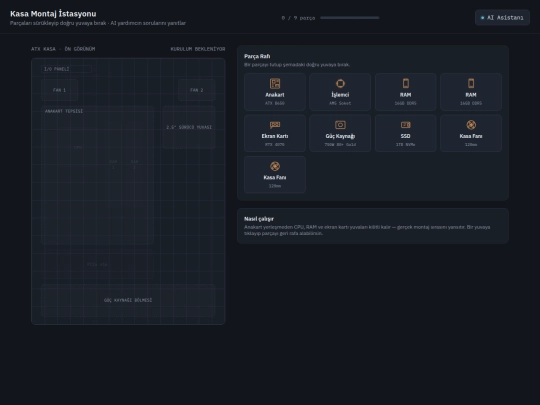Select the Güç Kaynağı power supply icon
Viewport: 540px width, 405px height.
pyautogui.click(x=340, y=125)
